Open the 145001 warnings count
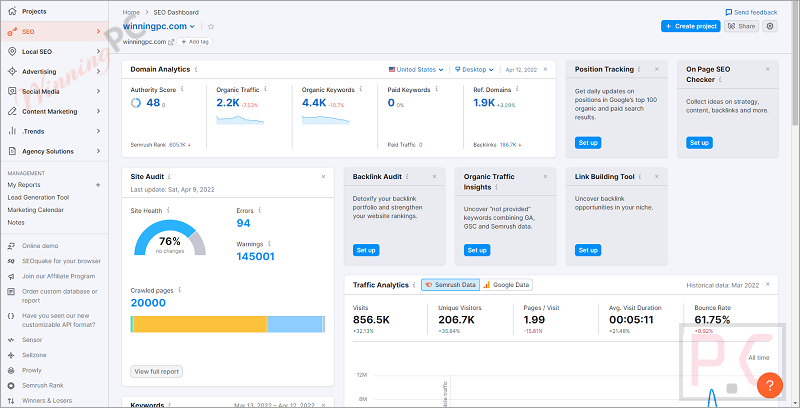800x408 pixels. click(x=256, y=257)
